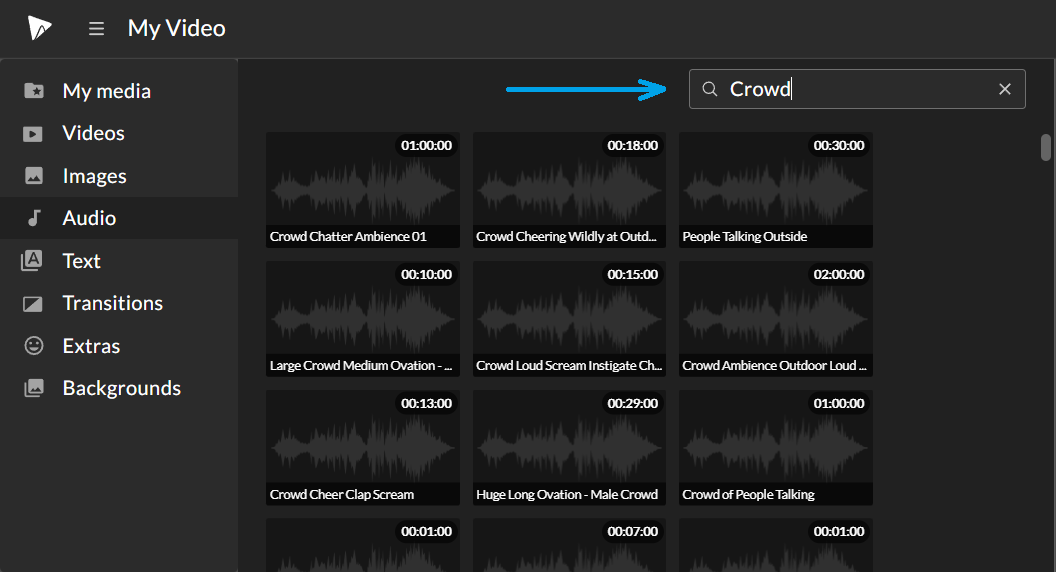This screenshot has height=572, width=1056.
Task: Click the Backgrounds icon
Action: click(x=34, y=388)
